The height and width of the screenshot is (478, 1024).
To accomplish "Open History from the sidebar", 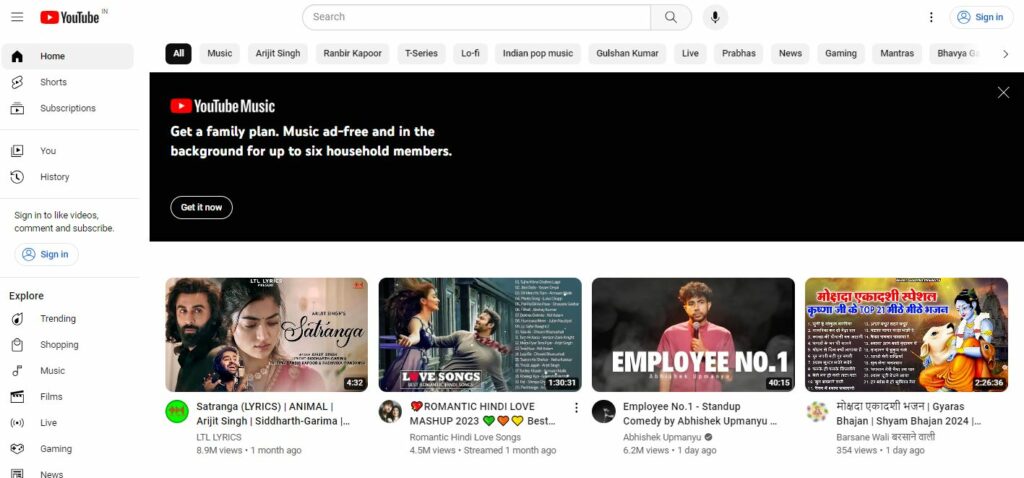I will (x=67, y=177).
